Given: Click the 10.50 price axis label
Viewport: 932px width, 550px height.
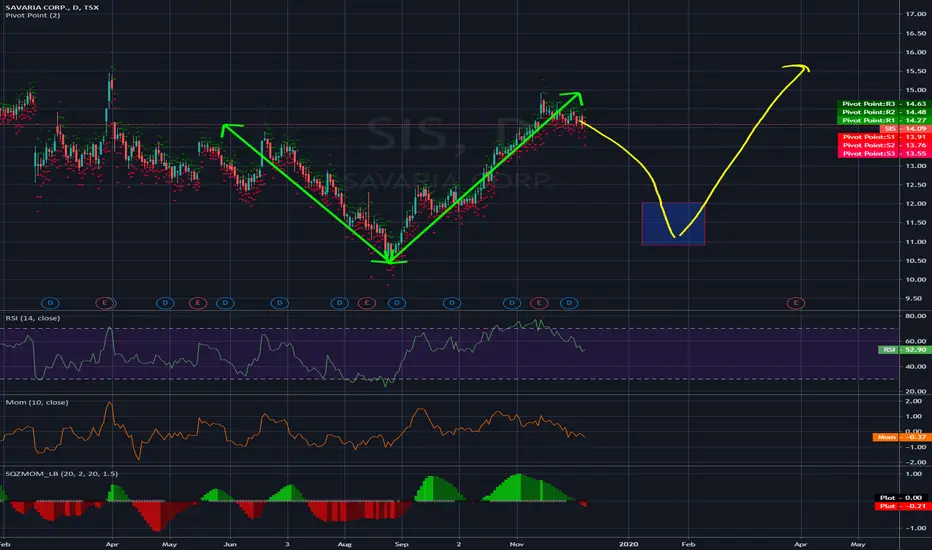Looking at the screenshot, I should coord(916,261).
